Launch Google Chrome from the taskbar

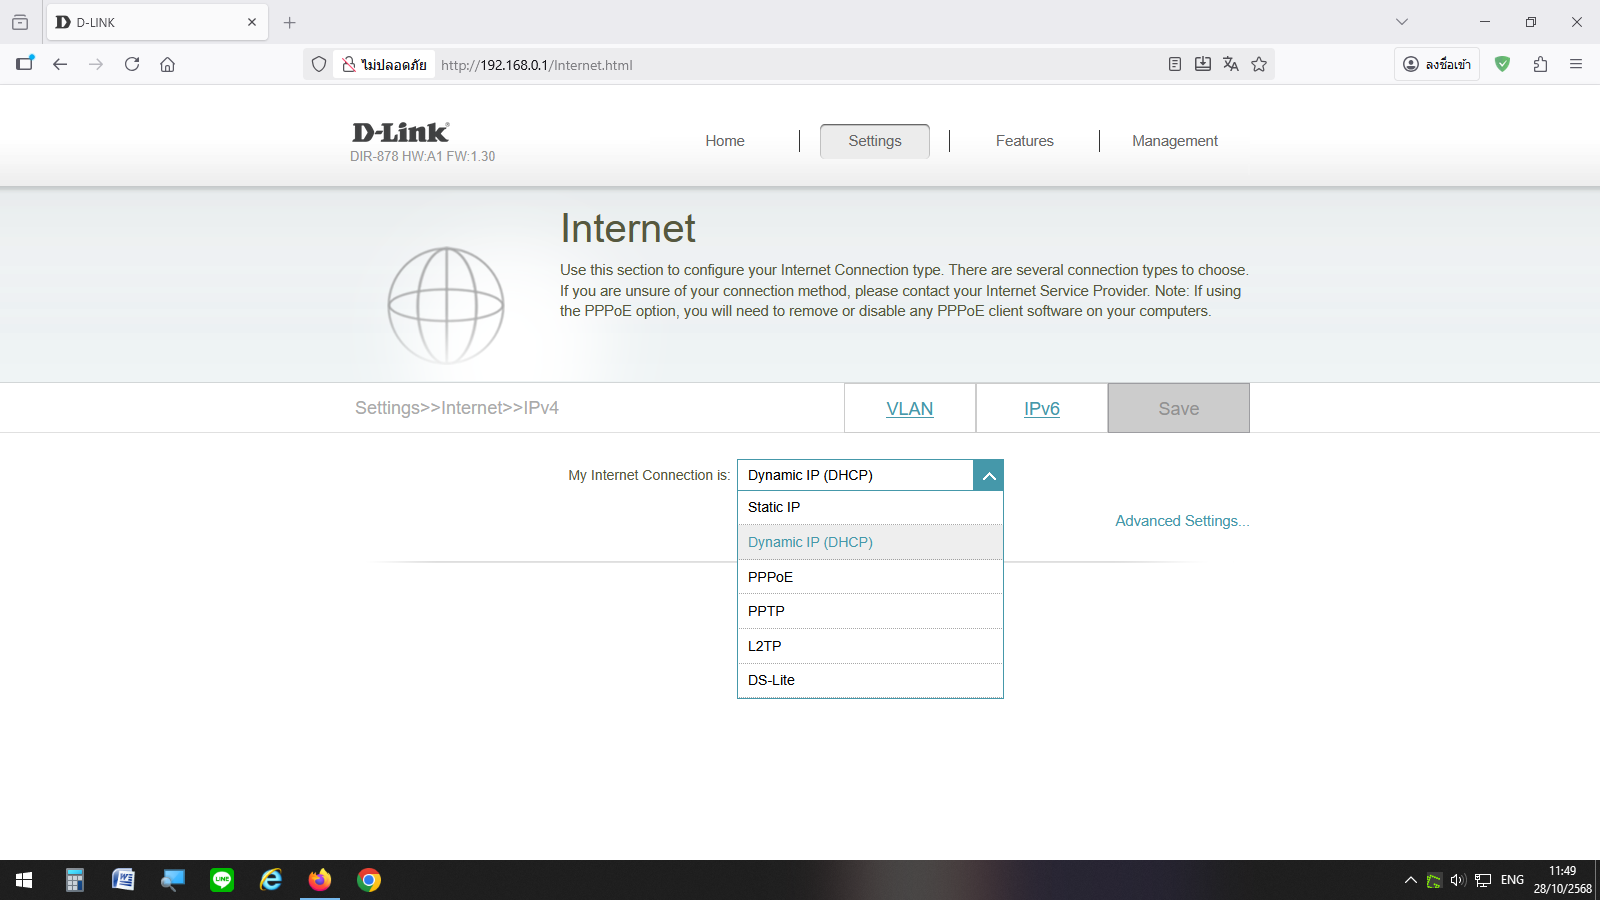coord(369,880)
